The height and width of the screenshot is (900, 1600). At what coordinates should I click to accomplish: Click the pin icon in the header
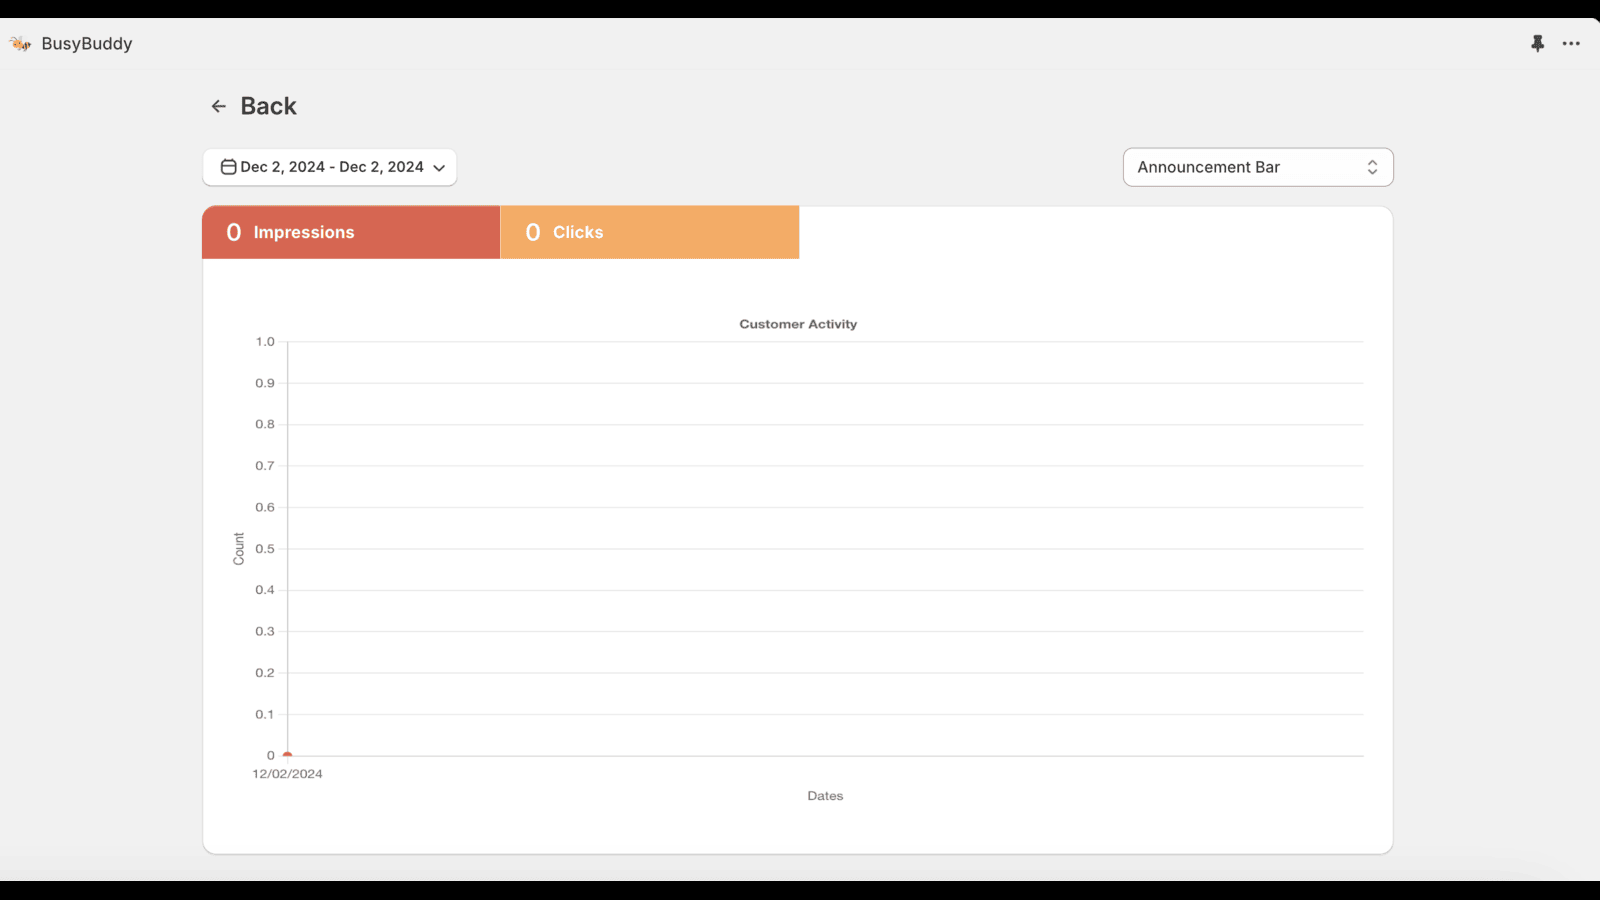[1537, 43]
